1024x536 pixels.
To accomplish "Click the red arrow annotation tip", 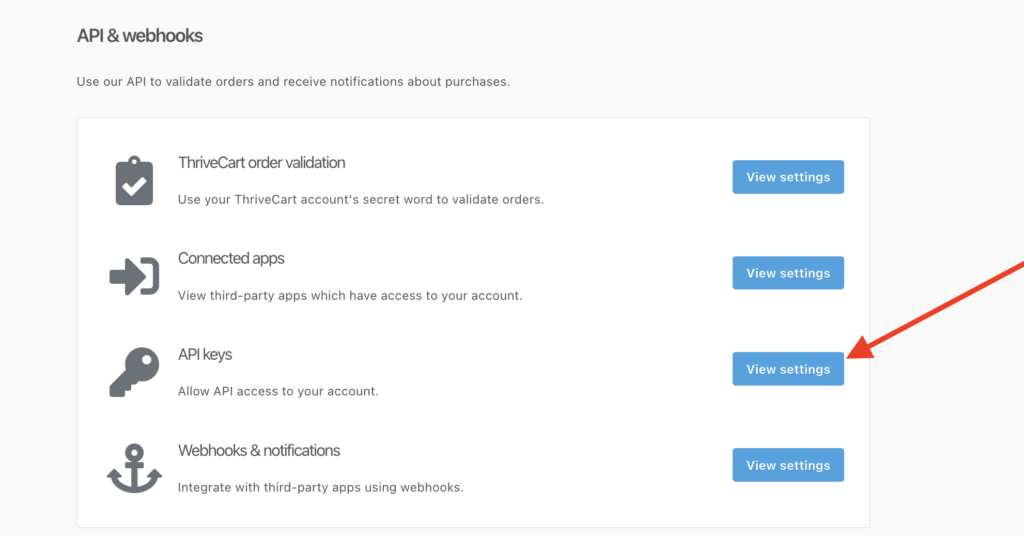I will (850, 355).
